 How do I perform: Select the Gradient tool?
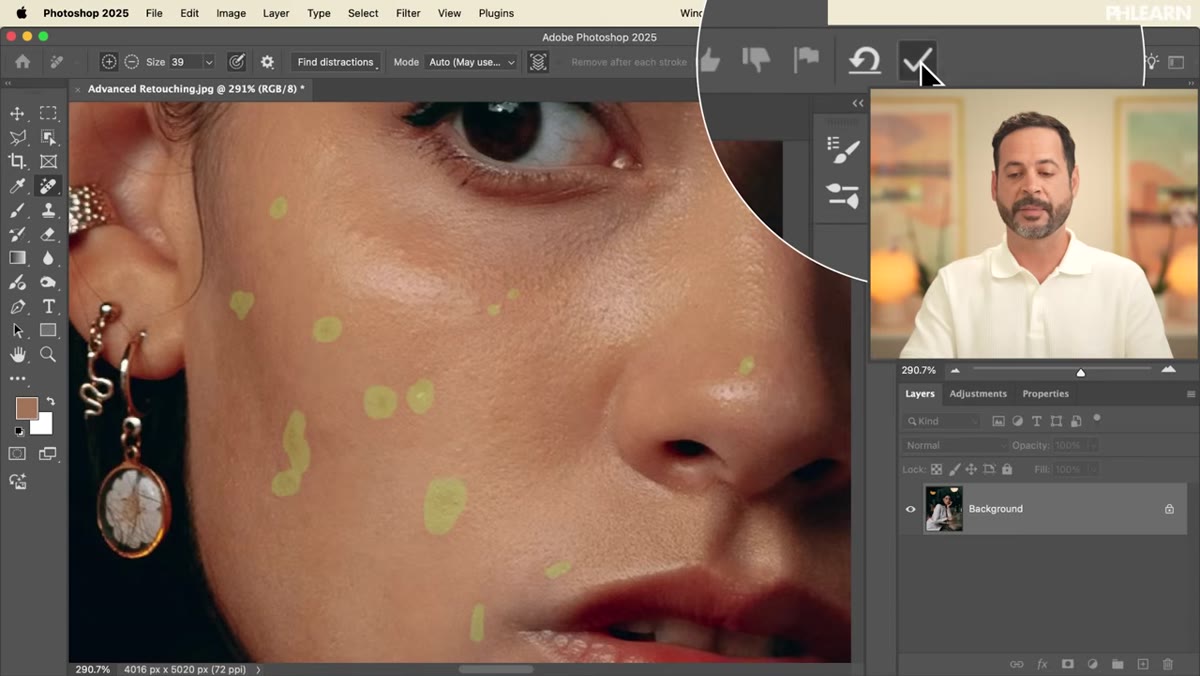(17, 258)
